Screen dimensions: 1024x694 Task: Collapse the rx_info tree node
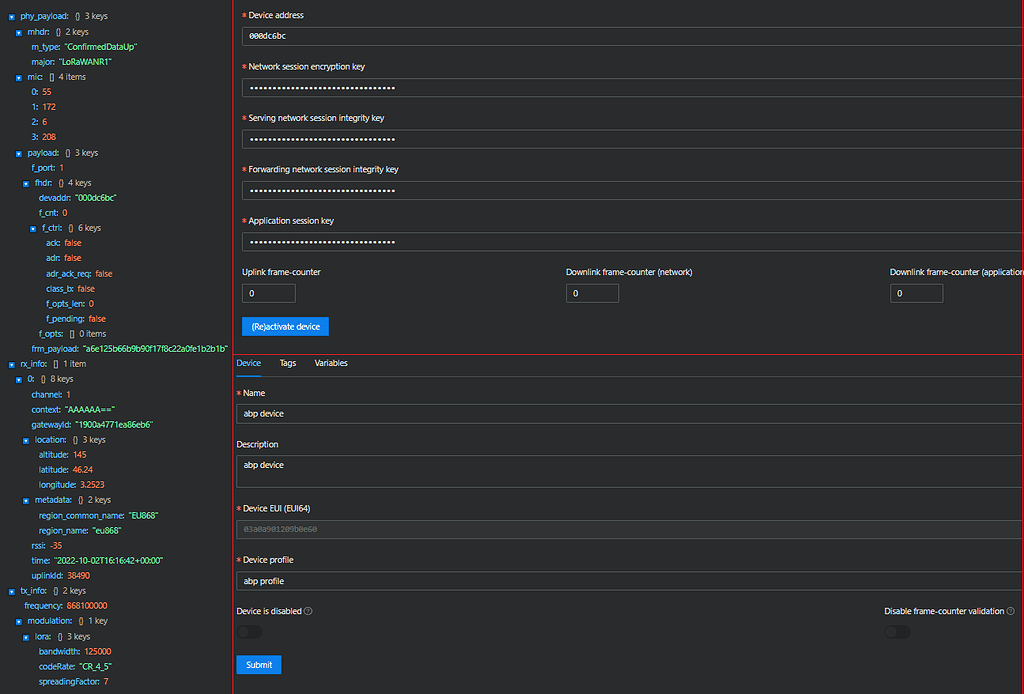point(10,363)
